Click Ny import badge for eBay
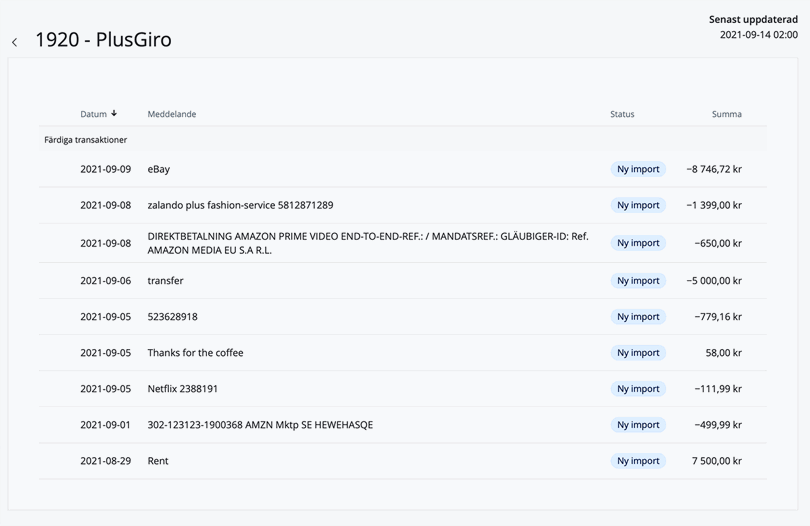 [638, 169]
